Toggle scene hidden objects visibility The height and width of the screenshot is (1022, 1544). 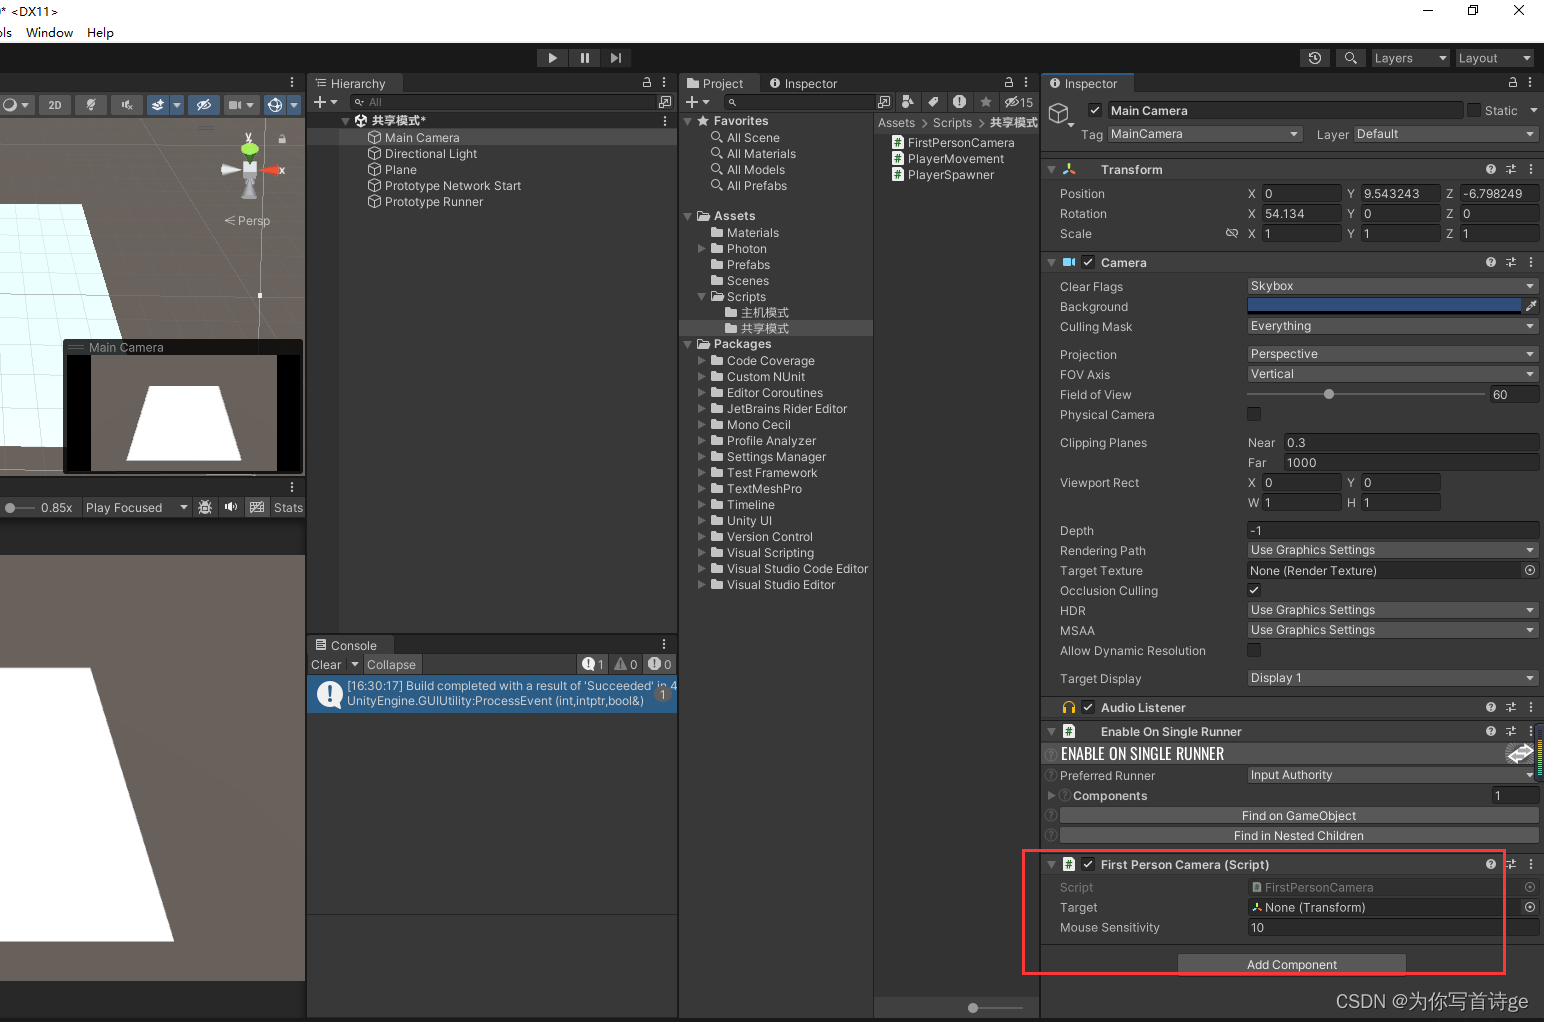click(x=203, y=105)
